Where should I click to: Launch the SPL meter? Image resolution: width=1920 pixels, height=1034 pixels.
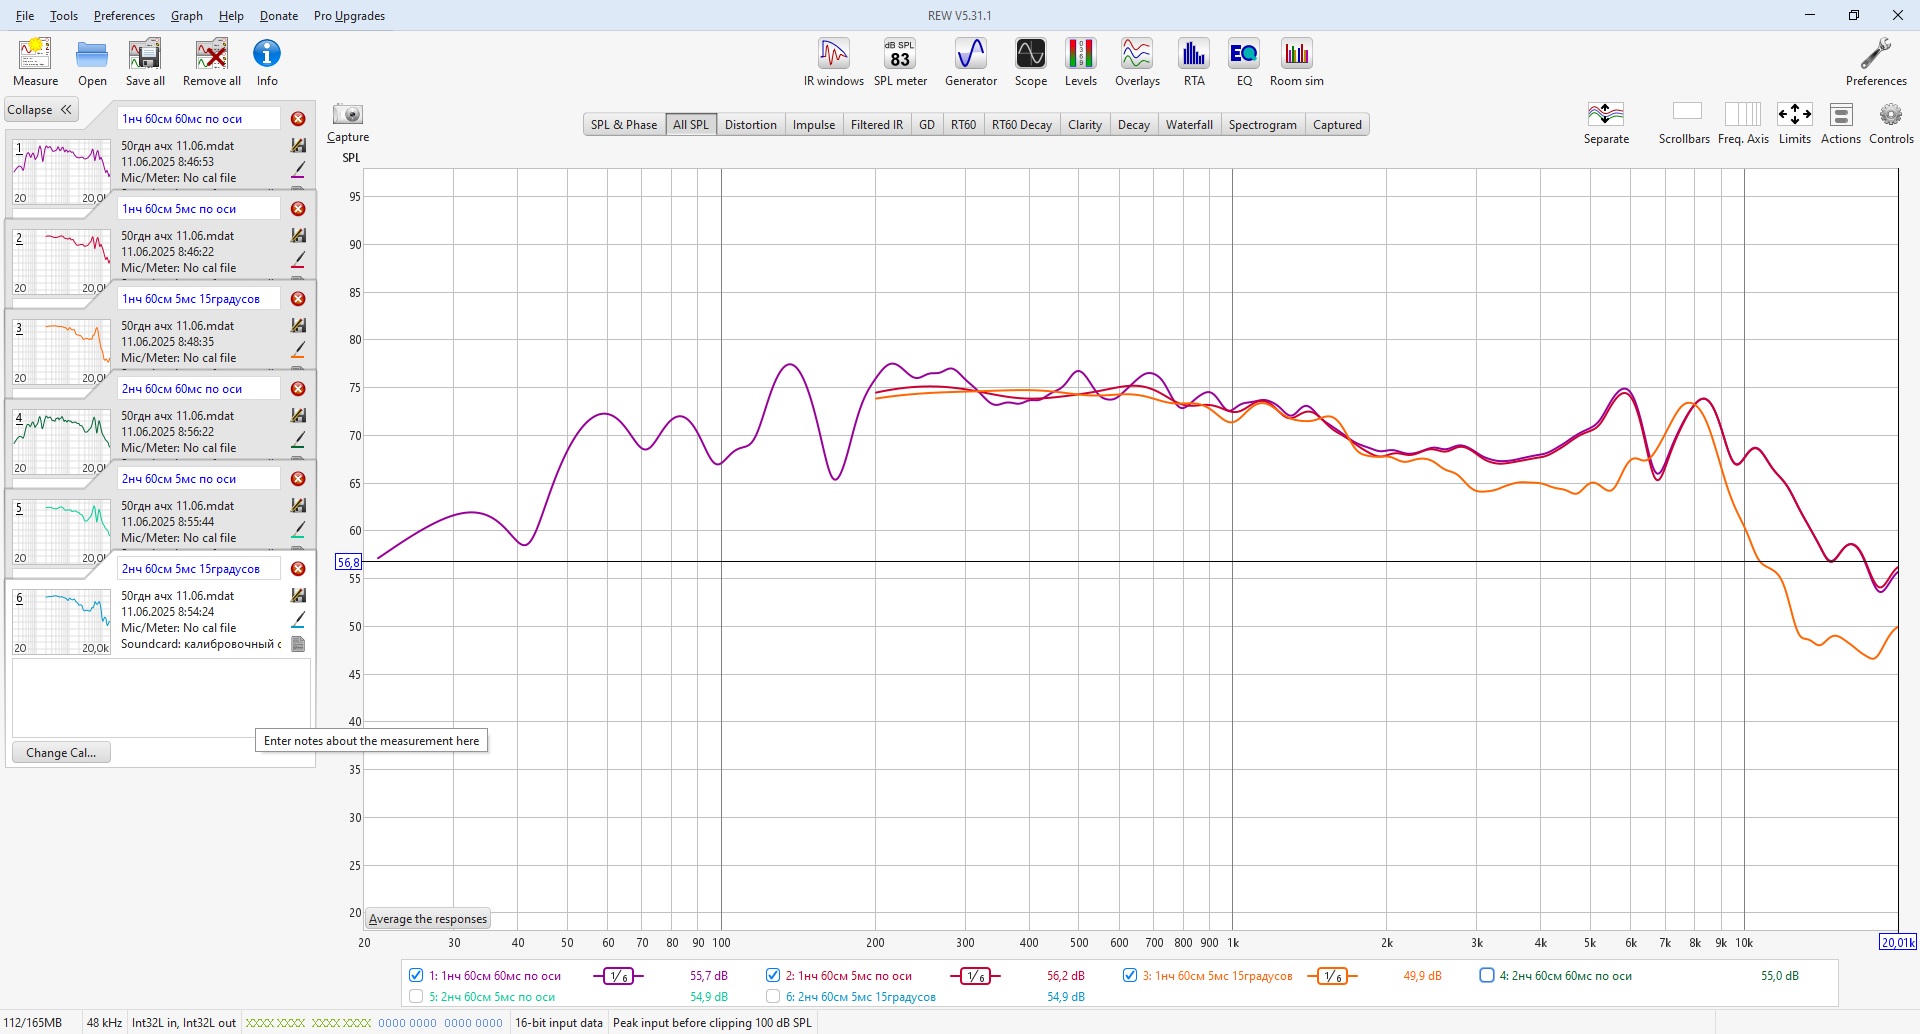(x=900, y=62)
